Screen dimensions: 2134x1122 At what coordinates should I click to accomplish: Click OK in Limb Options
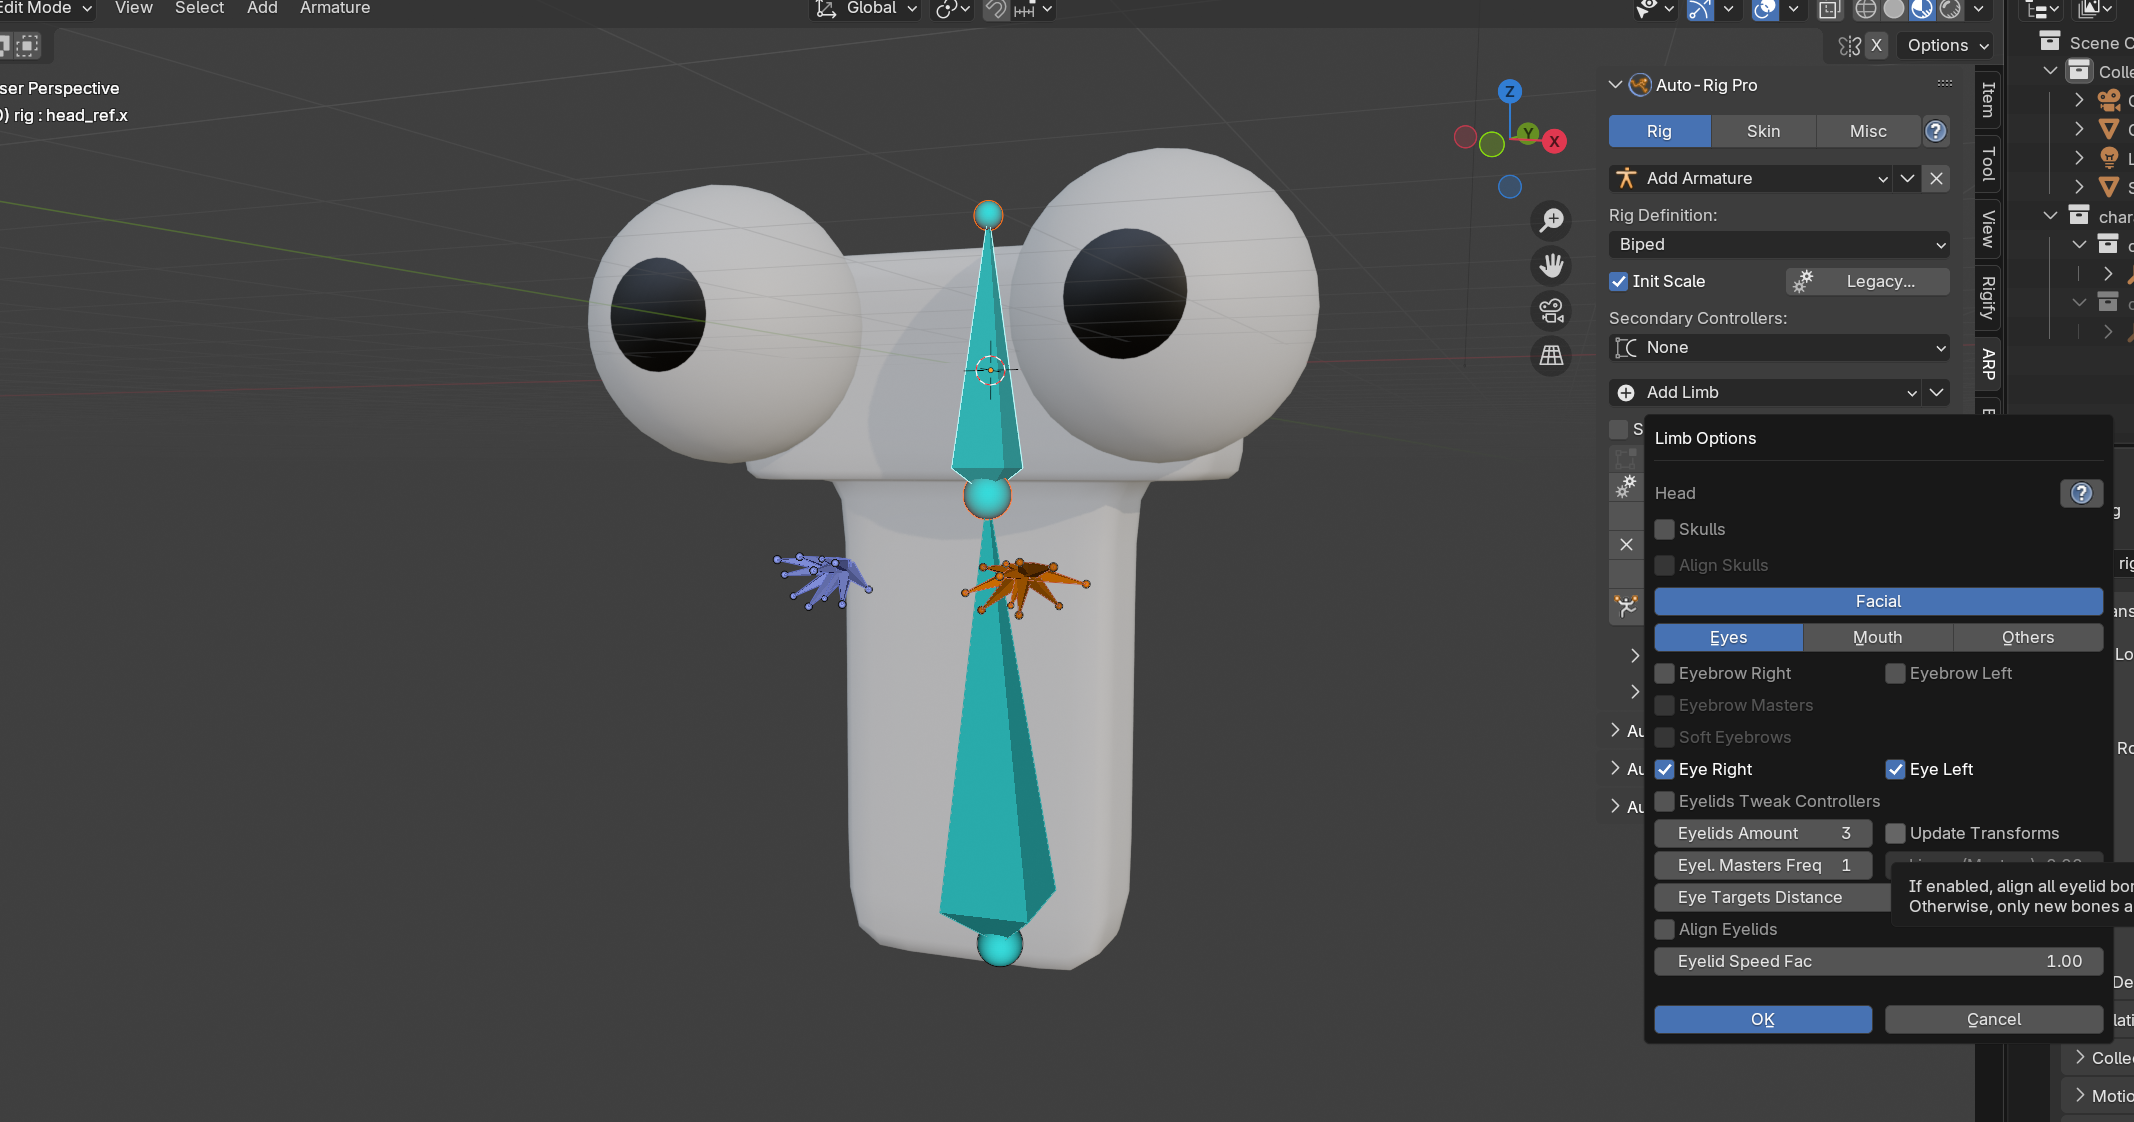coord(1762,1019)
